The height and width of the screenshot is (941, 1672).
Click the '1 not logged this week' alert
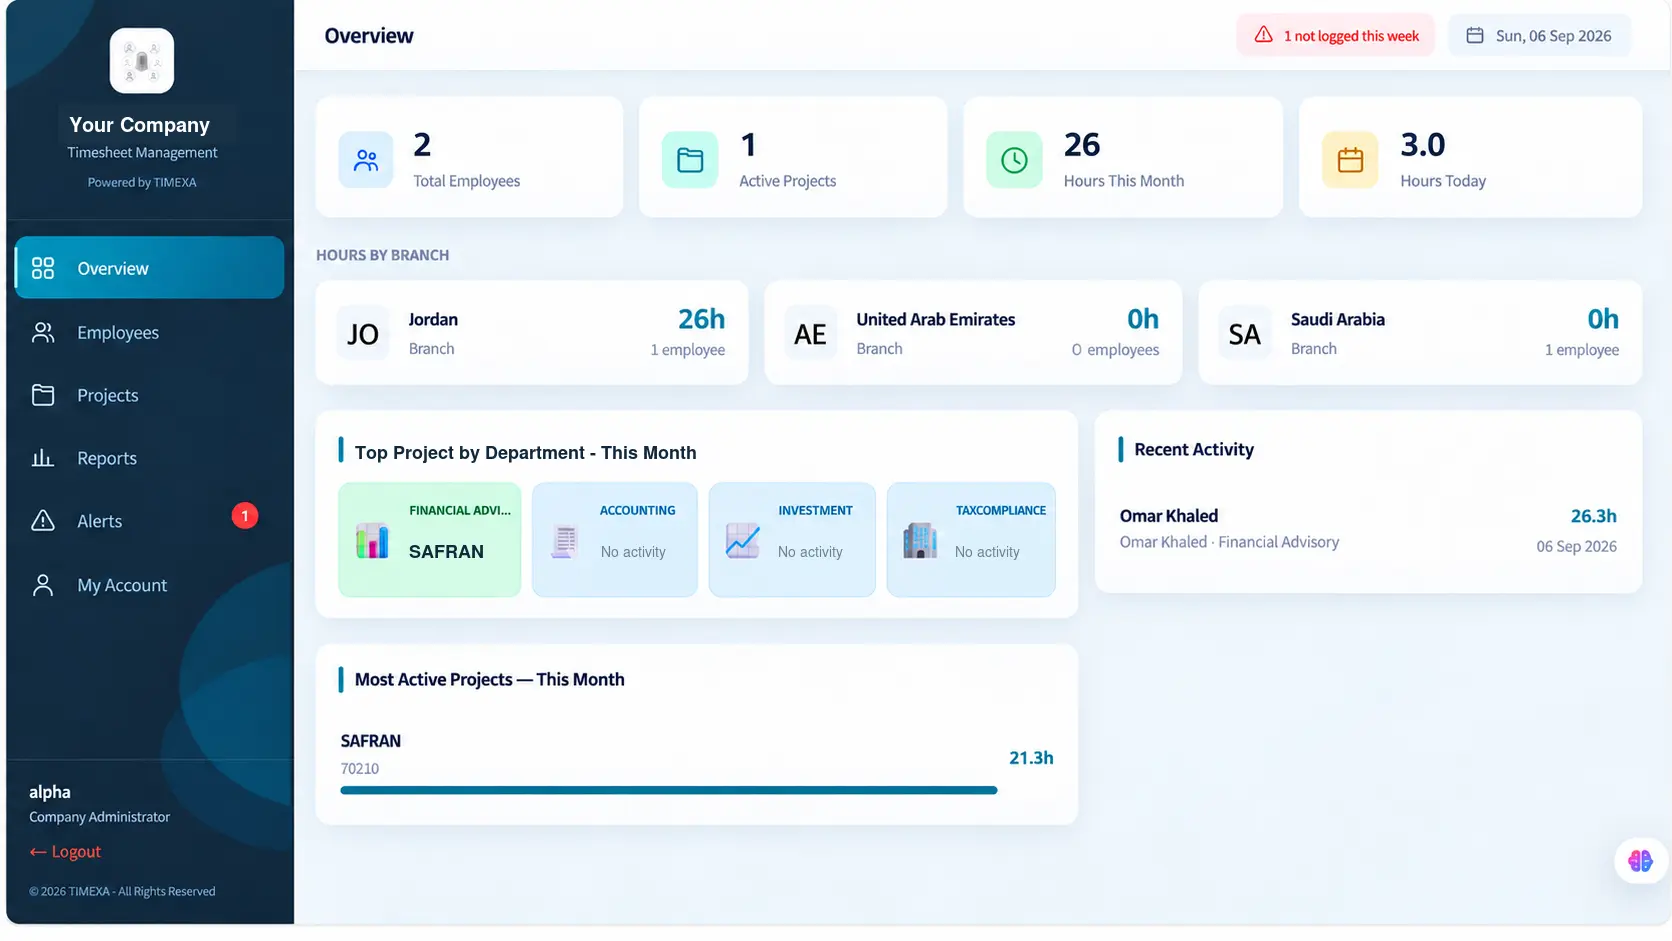coord(1336,35)
